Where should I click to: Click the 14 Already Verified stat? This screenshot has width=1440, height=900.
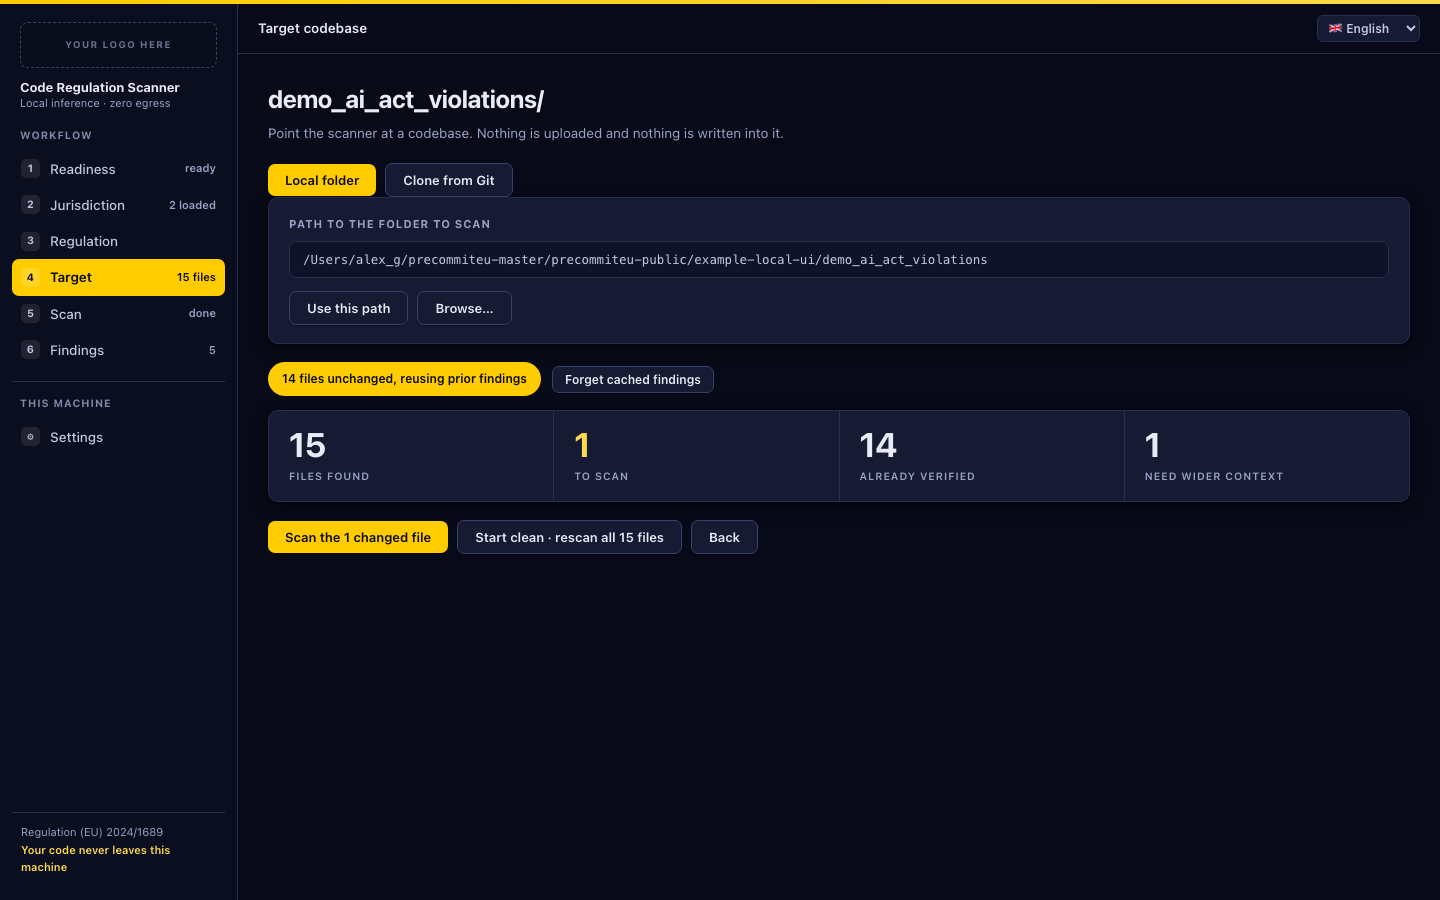pyautogui.click(x=982, y=456)
